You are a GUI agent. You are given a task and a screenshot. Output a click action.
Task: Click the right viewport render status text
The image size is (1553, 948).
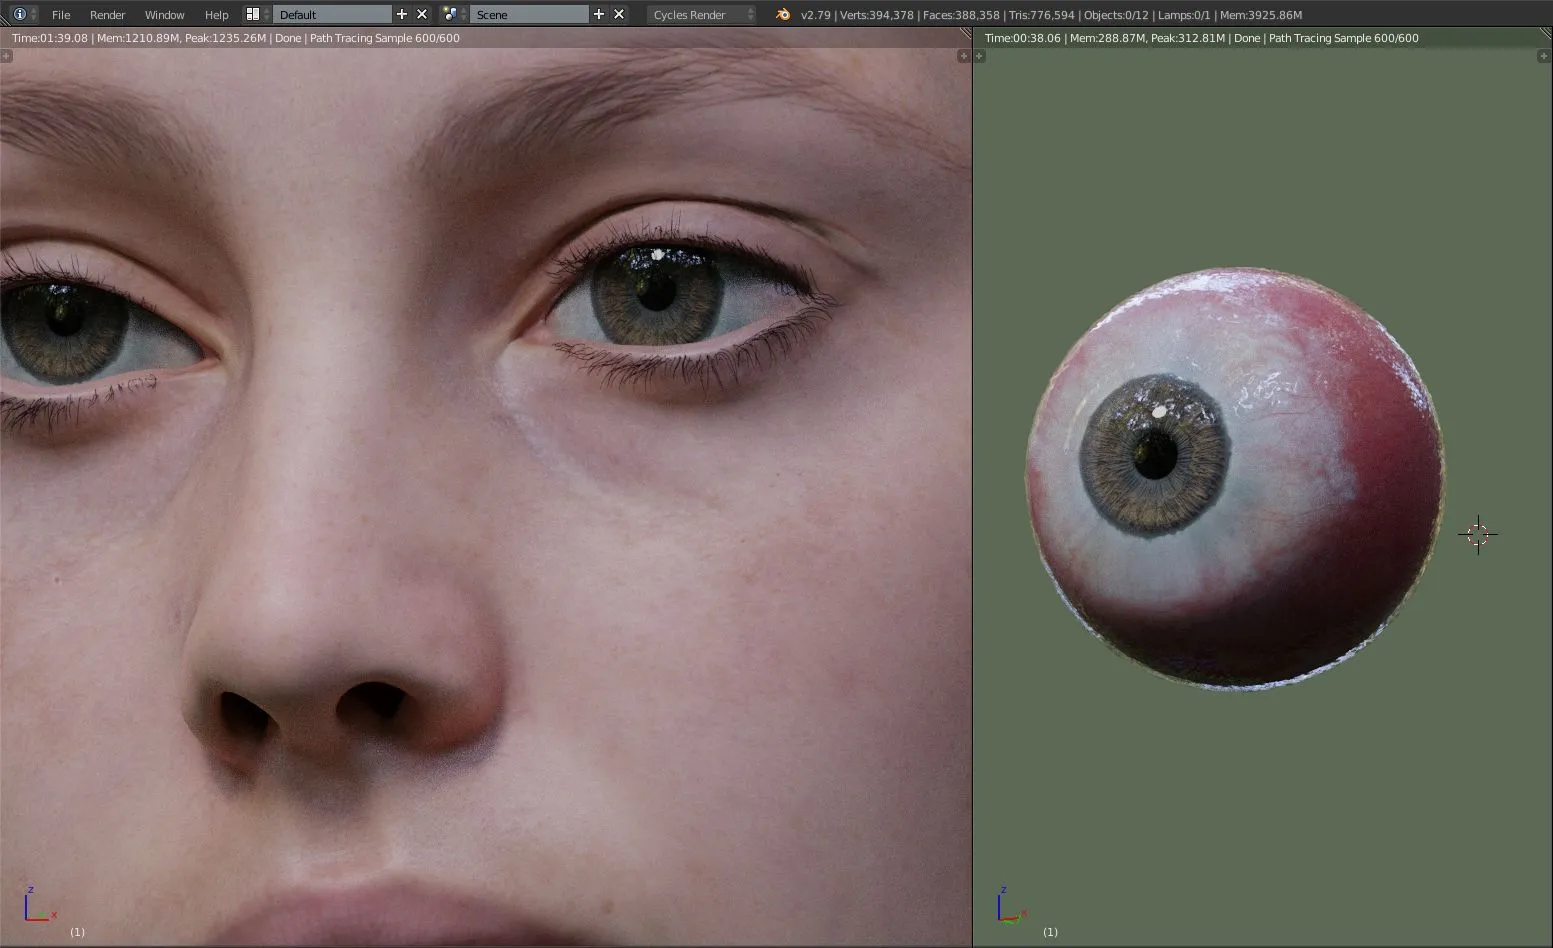(1201, 38)
